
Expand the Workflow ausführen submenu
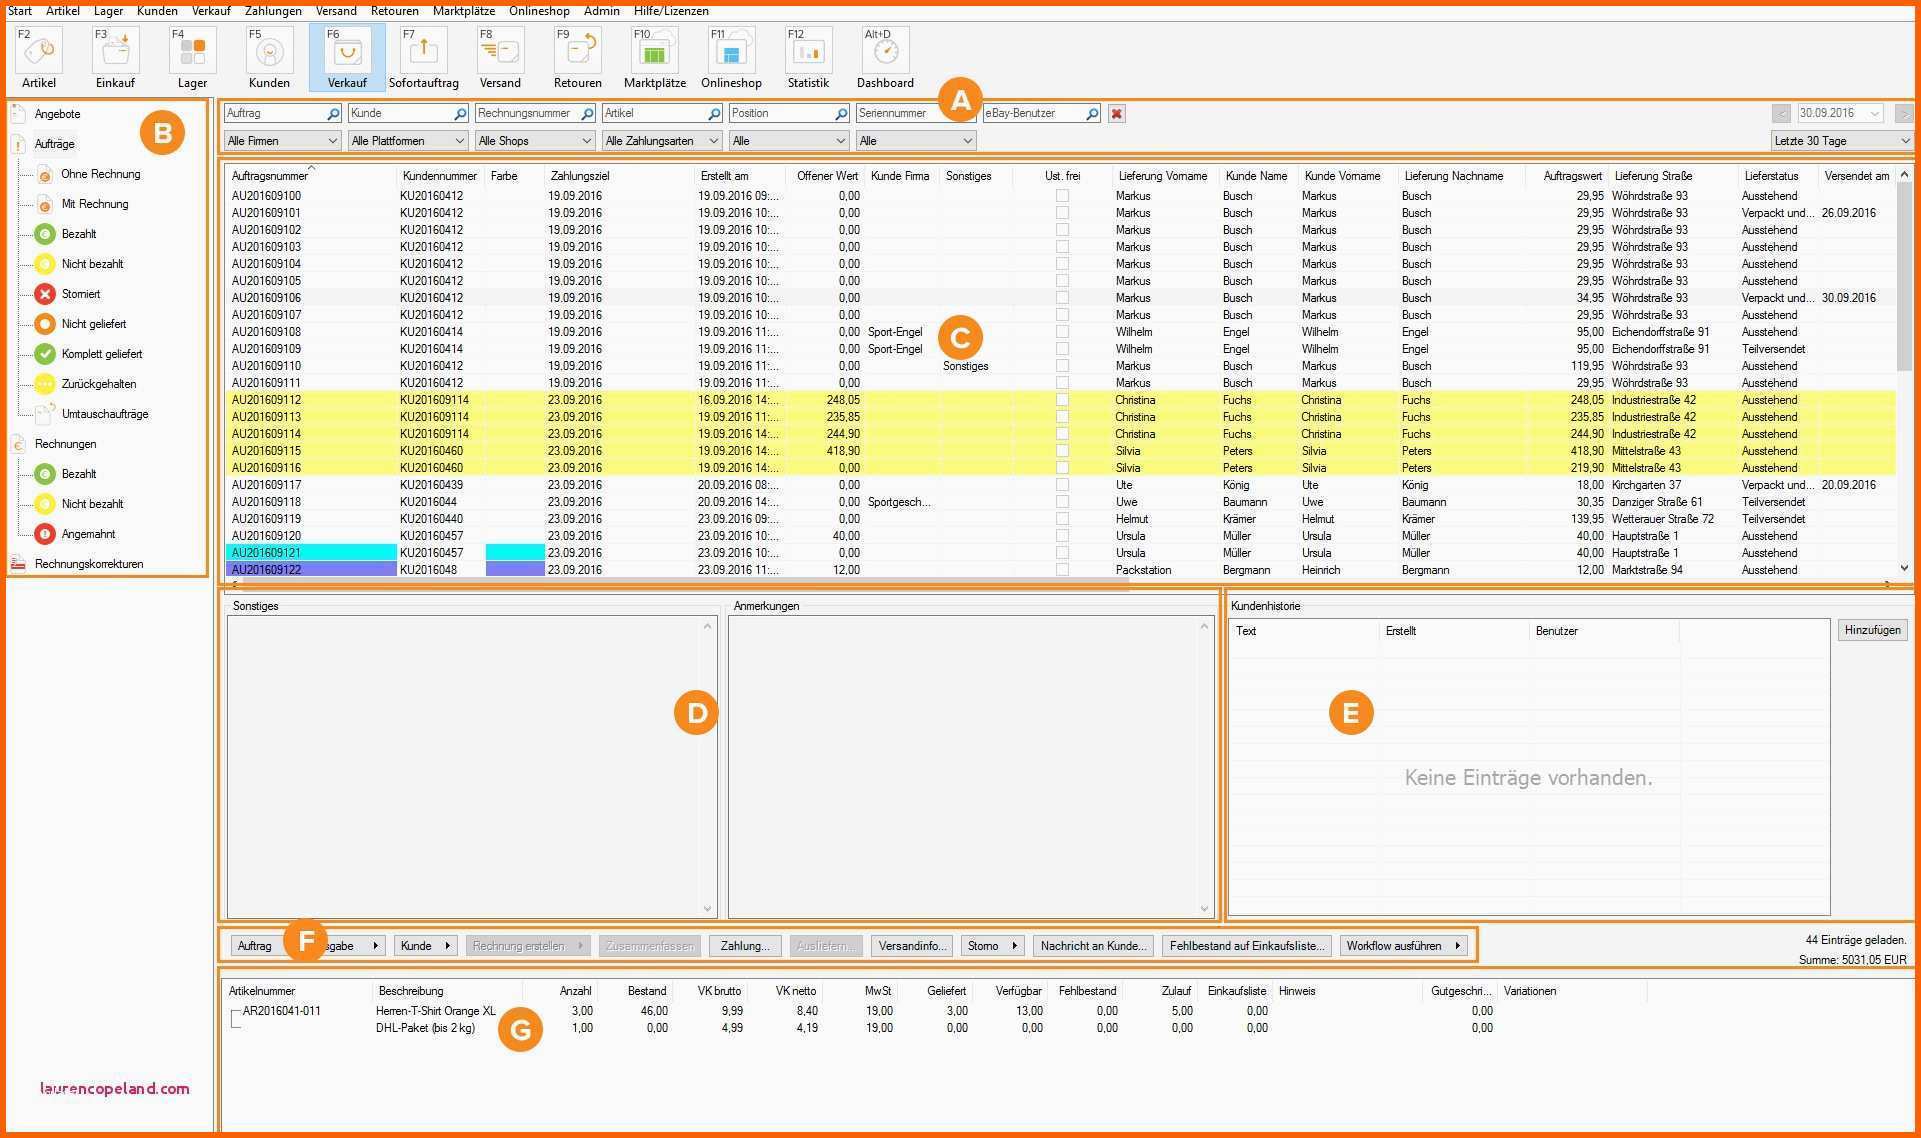click(1458, 946)
